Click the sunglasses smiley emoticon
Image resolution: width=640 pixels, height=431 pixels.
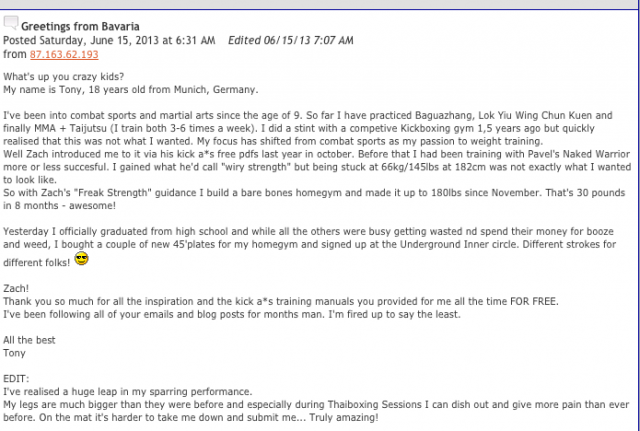[82, 259]
